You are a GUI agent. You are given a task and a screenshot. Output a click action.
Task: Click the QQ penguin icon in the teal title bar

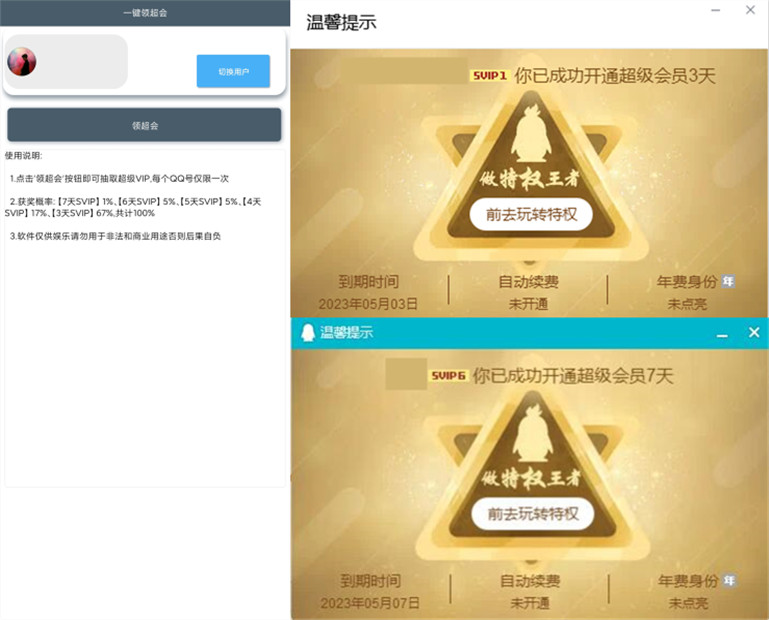point(308,333)
